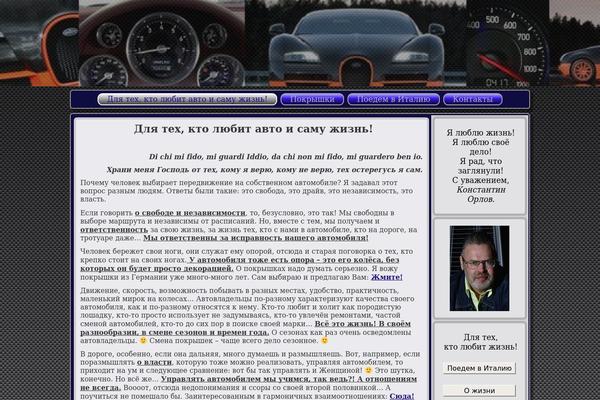Viewport: 600px width, 400px height.
Task: Click the dashboard gauges image in the header banner
Action: 162,43
